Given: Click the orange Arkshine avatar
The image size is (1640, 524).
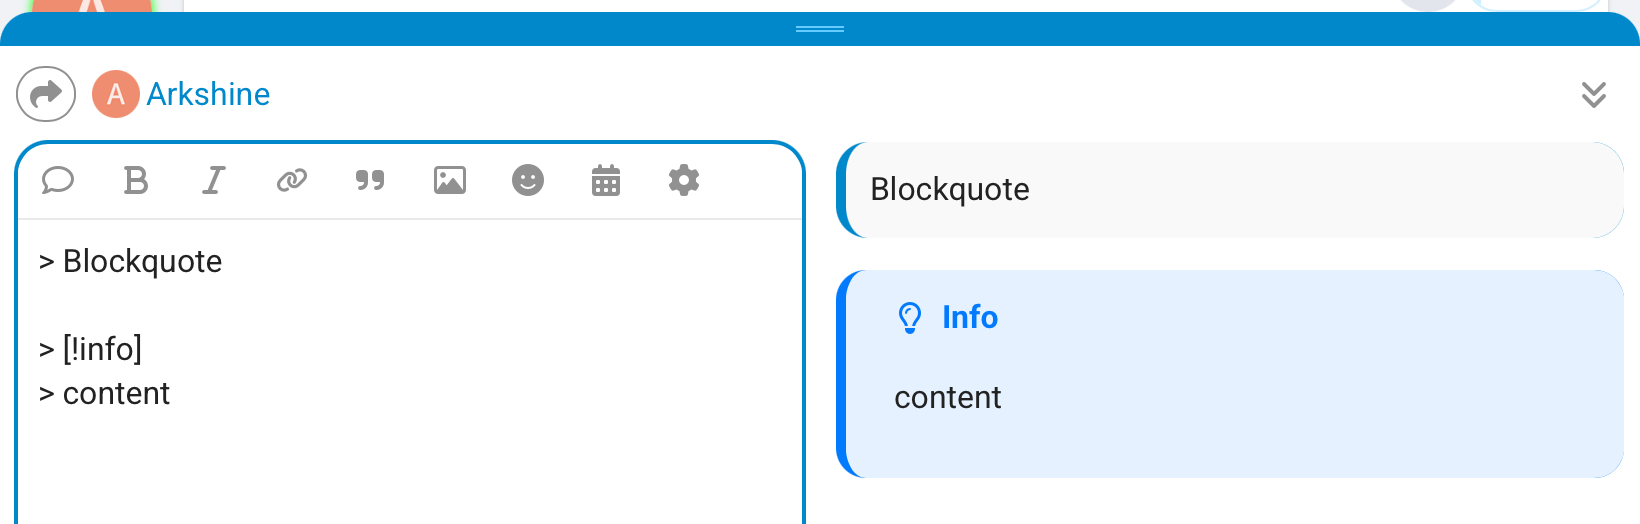Looking at the screenshot, I should click(x=116, y=94).
